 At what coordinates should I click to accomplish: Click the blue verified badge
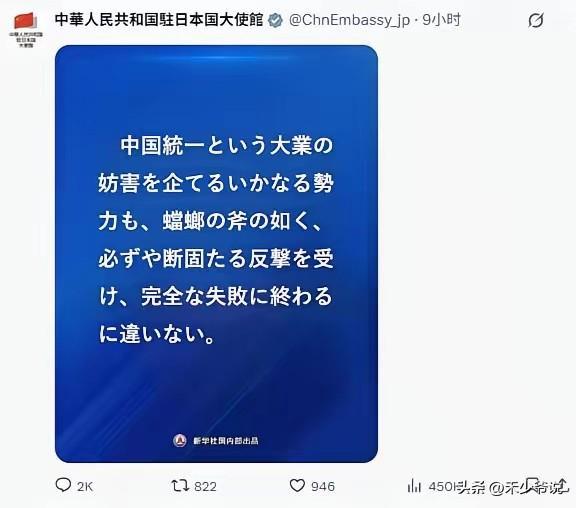[x=275, y=20]
